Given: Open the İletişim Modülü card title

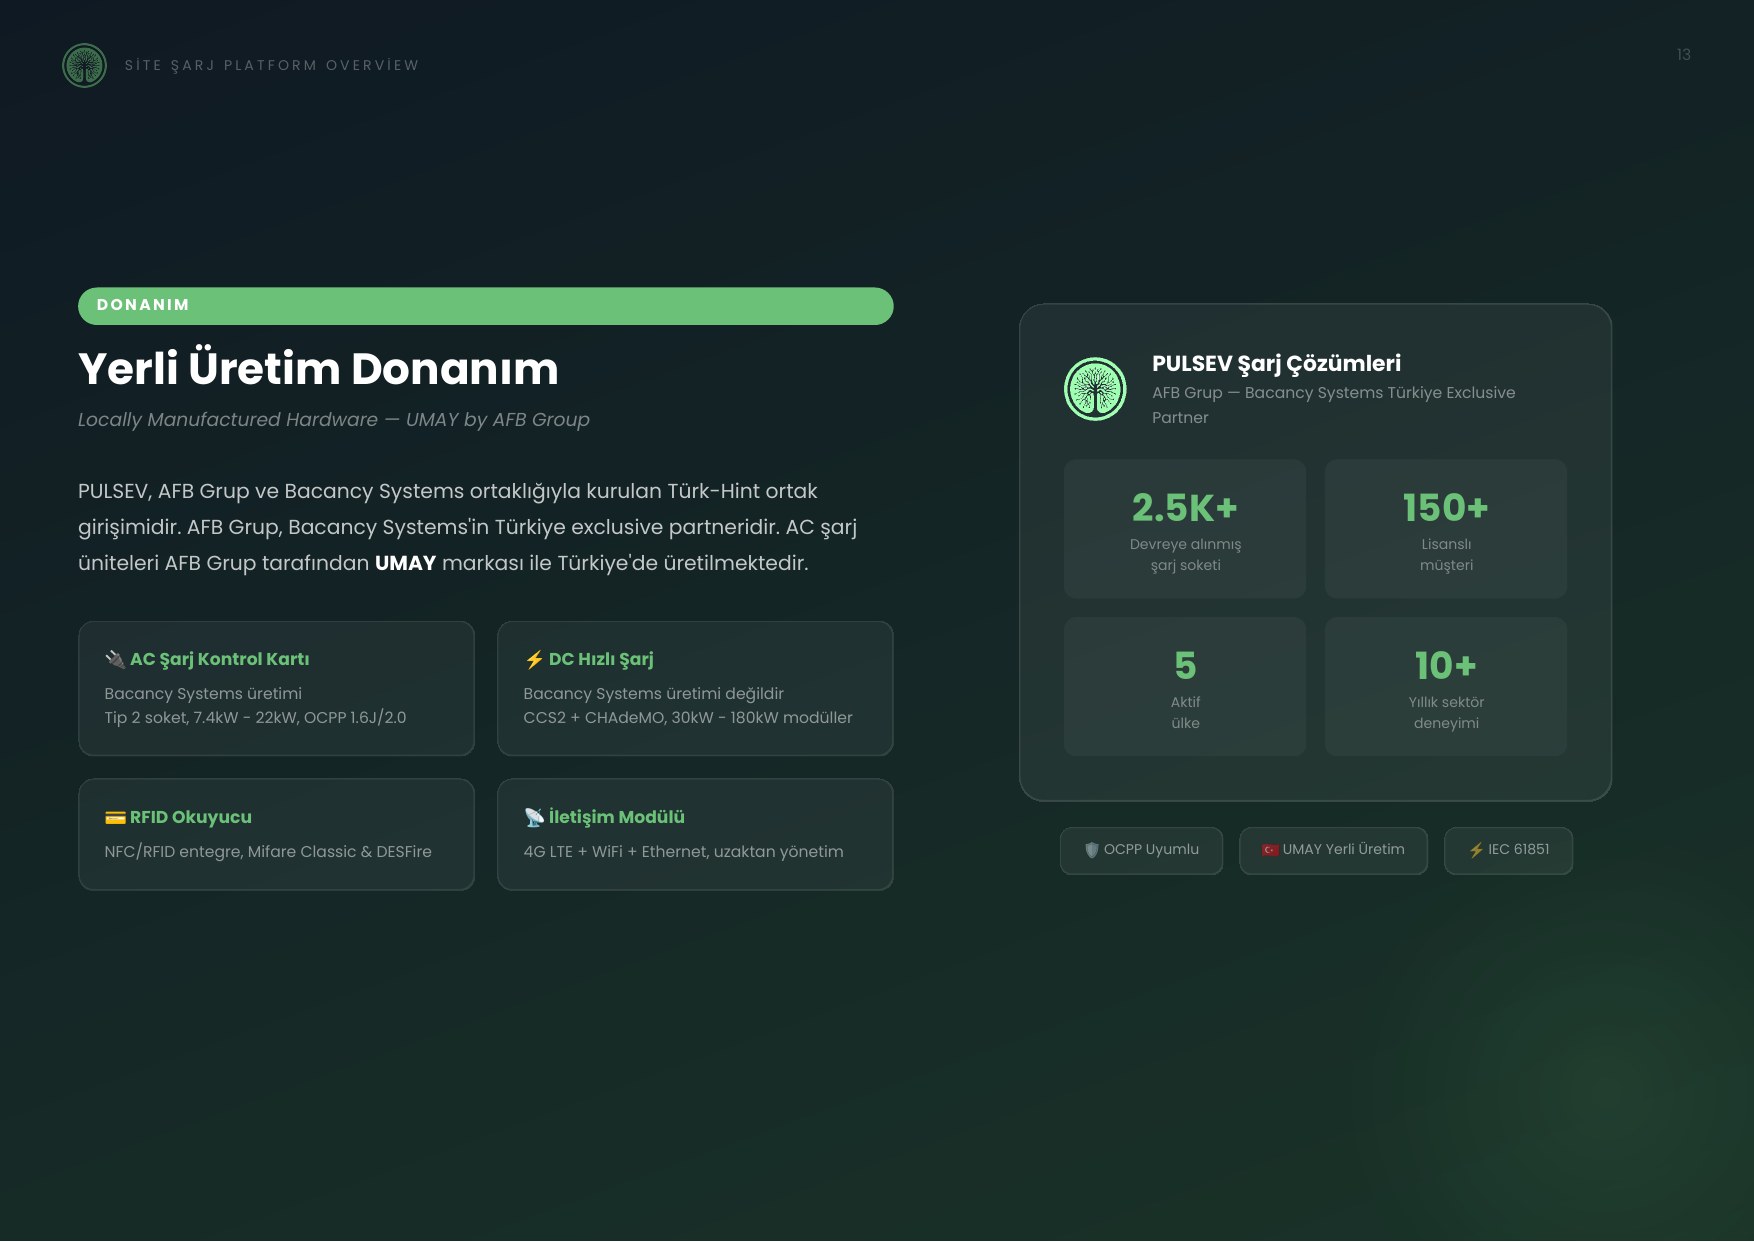Looking at the screenshot, I should (616, 817).
